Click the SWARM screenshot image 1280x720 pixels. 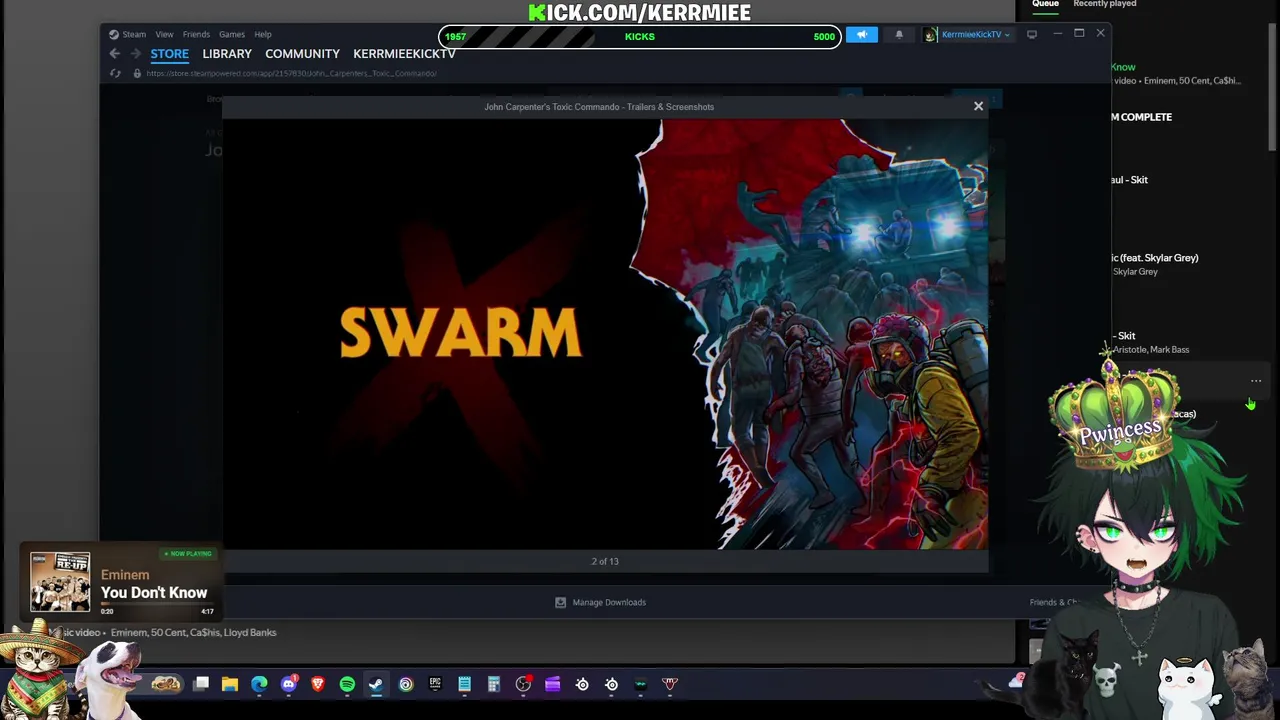point(605,334)
